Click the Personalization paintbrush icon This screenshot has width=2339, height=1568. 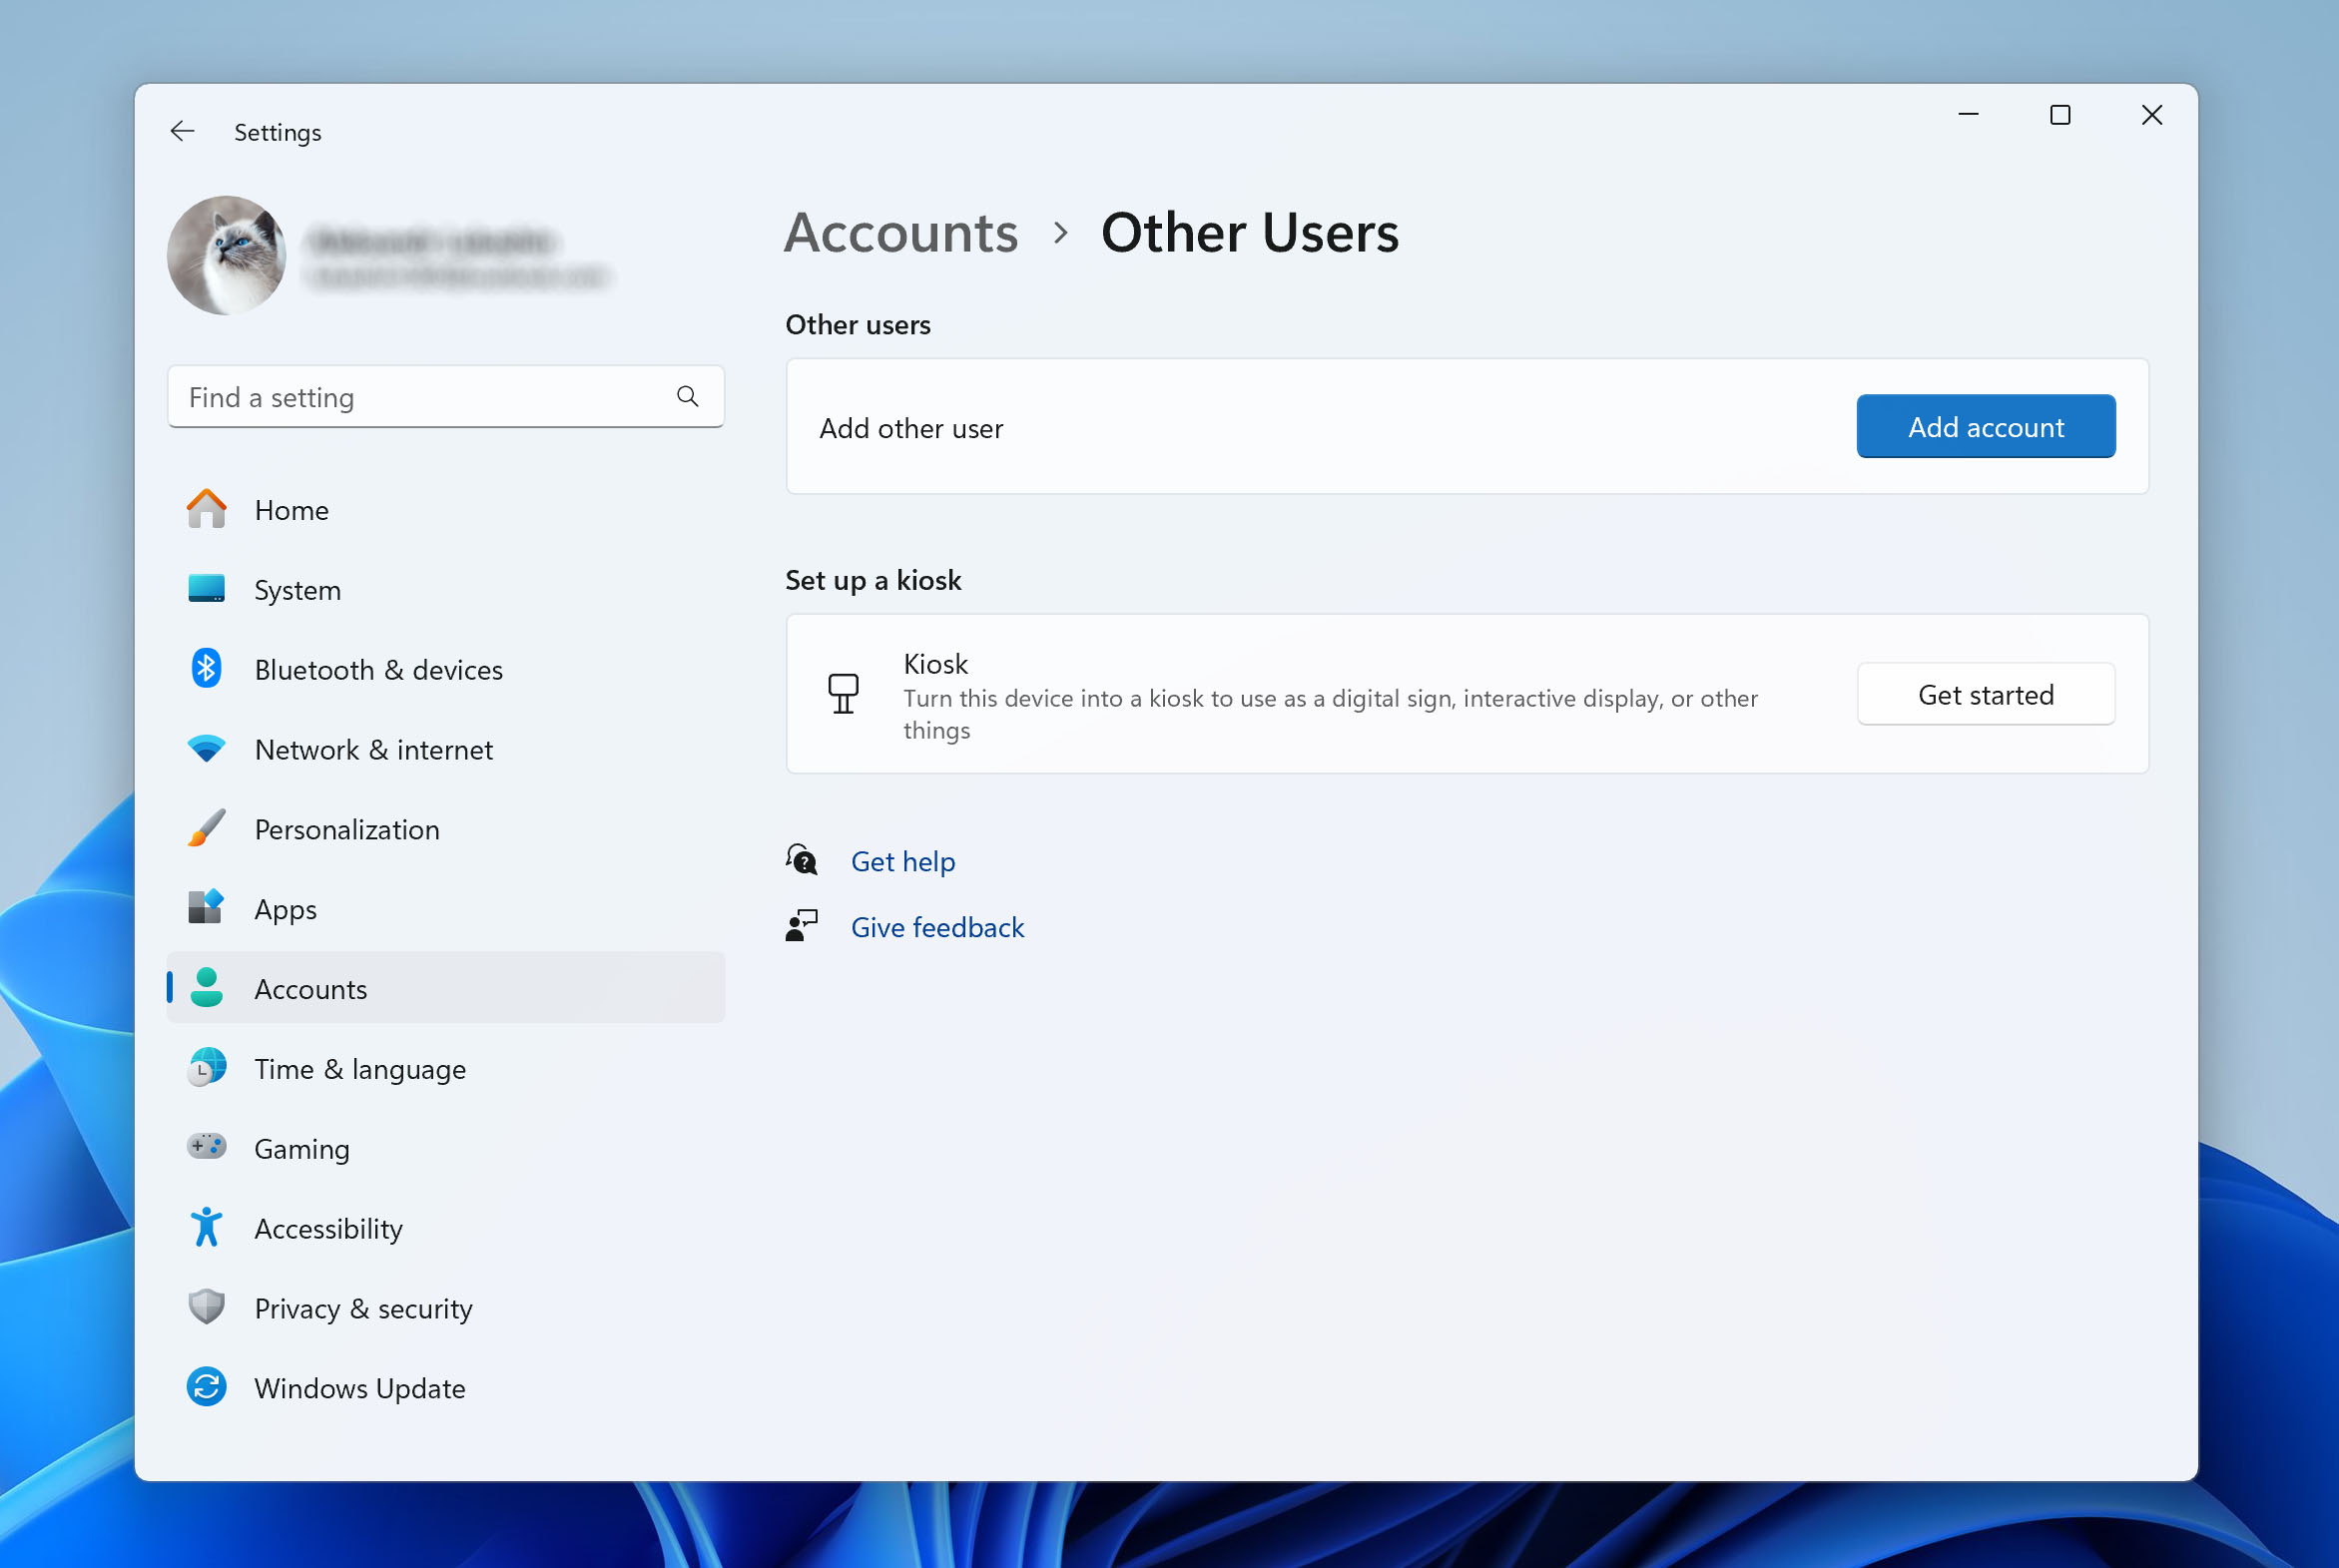tap(207, 829)
